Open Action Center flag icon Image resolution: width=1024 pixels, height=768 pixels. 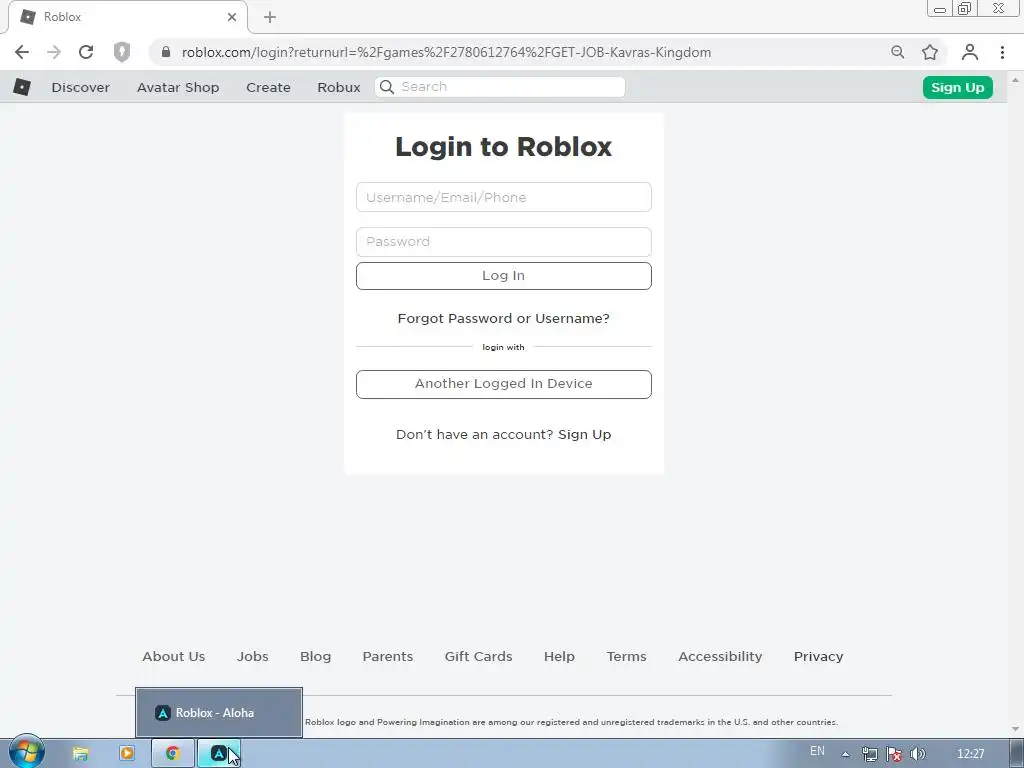pyautogui.click(x=894, y=754)
